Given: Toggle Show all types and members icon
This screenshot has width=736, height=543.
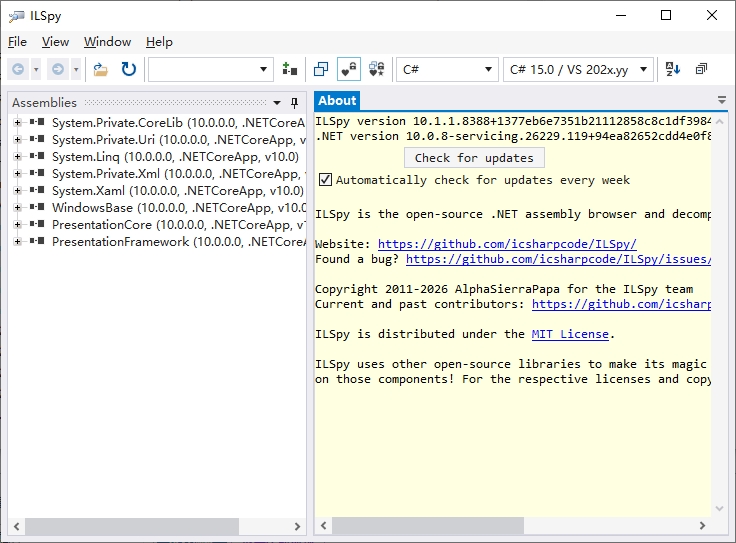Looking at the screenshot, I should click(x=376, y=69).
